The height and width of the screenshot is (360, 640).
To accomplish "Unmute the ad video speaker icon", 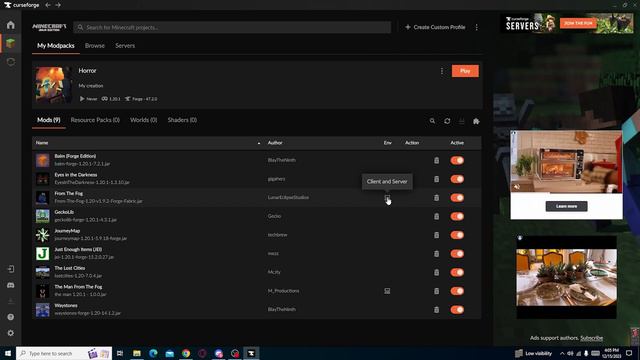I will 517,187.
